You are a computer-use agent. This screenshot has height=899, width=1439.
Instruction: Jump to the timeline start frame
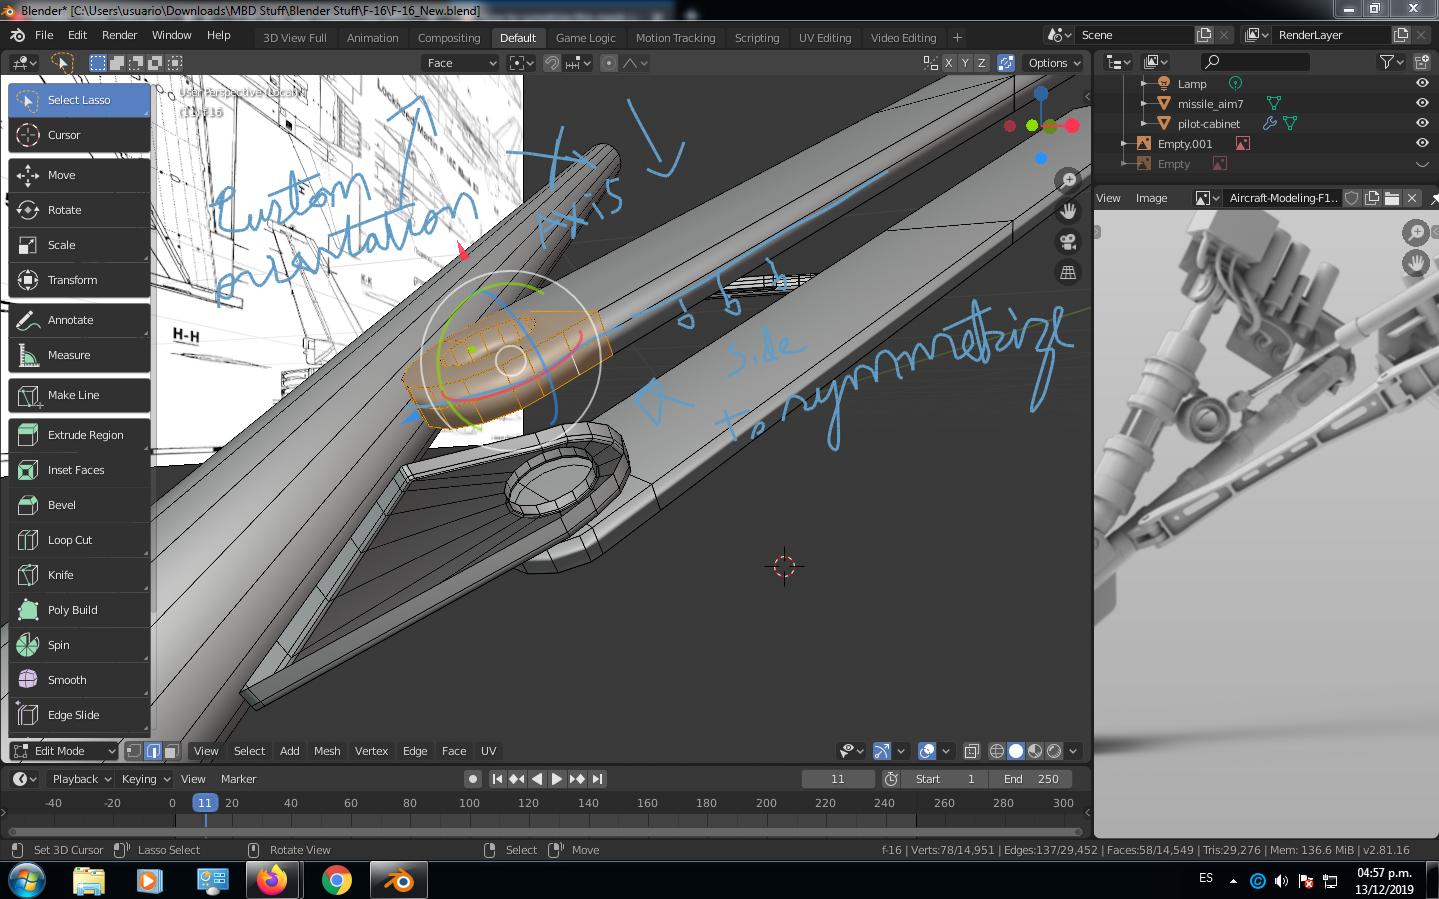tap(497, 779)
